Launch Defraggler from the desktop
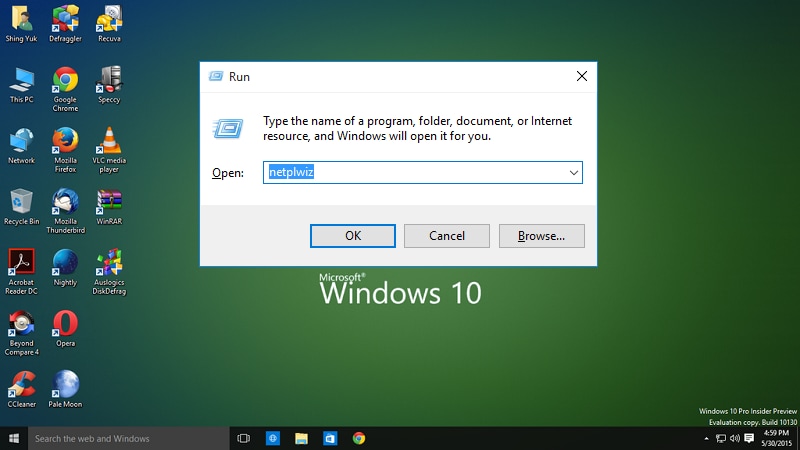800x450 pixels. click(65, 24)
